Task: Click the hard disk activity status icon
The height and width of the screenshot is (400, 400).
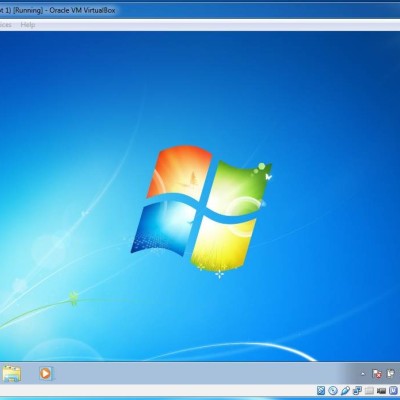Action: [321, 390]
